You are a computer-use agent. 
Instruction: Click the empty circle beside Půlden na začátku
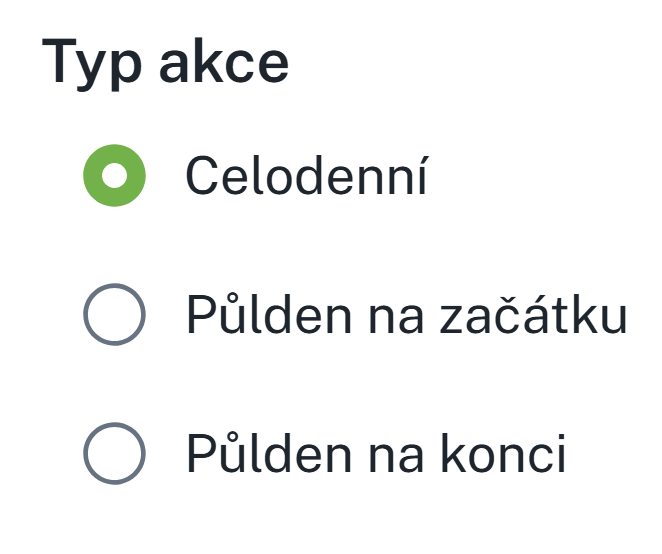point(115,316)
